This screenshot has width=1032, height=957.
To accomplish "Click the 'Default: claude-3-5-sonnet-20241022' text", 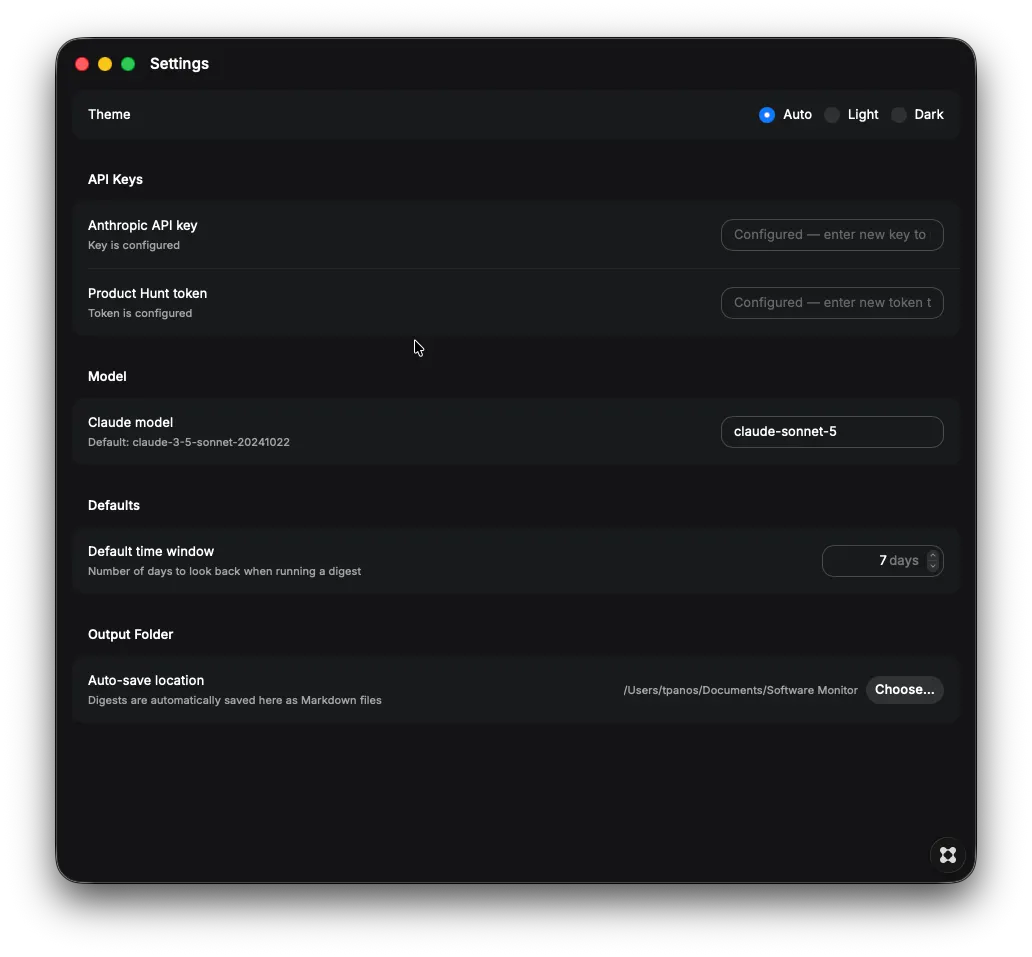I will [189, 442].
